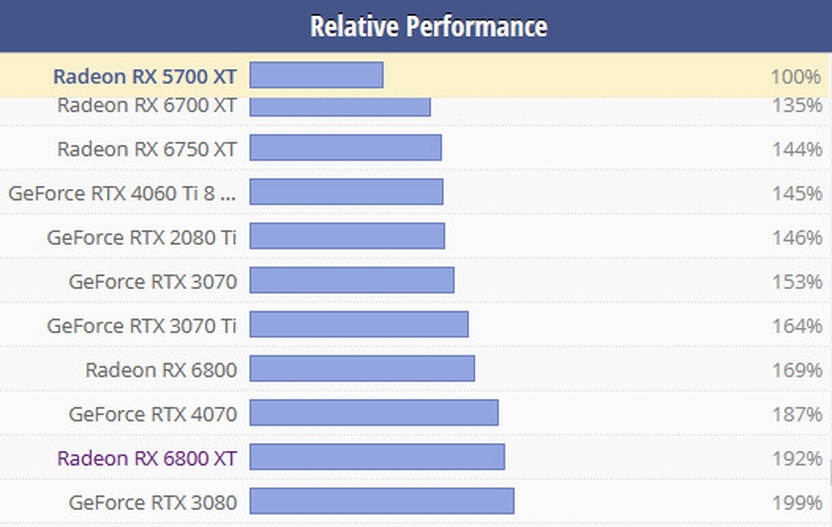This screenshot has height=527, width=832.
Task: Click the 100% value in the highlighted row
Action: (796, 76)
